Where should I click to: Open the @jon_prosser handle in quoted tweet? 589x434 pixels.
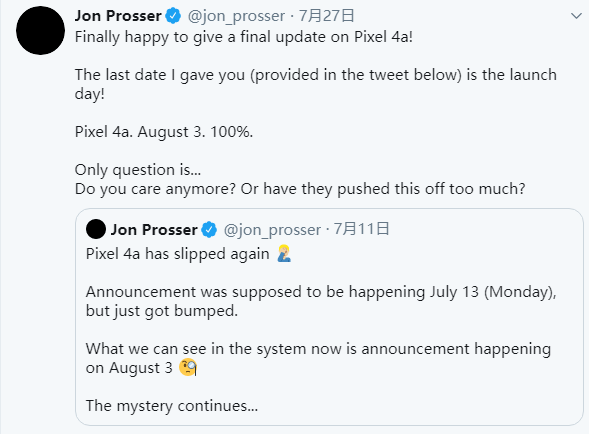click(x=272, y=230)
